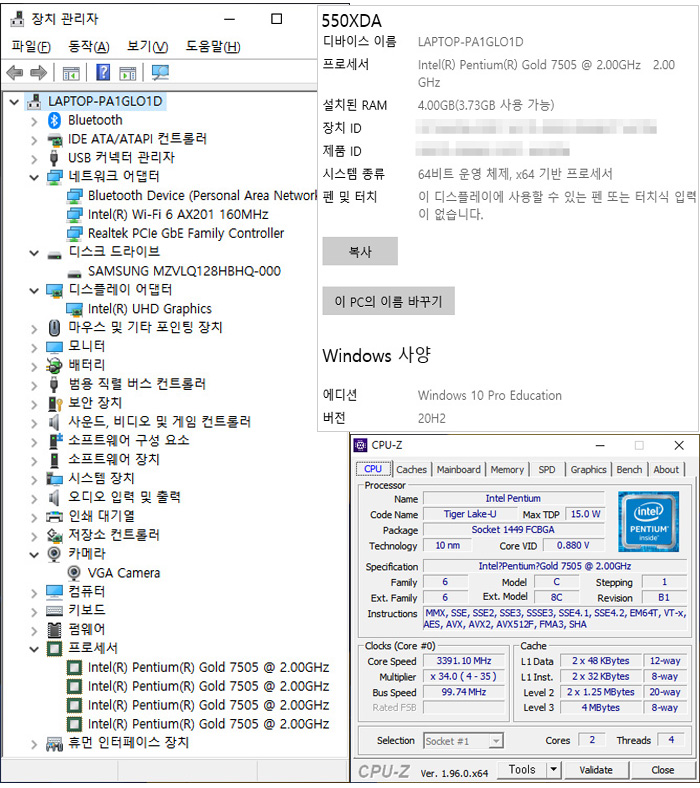The width and height of the screenshot is (700, 788).
Task: Open the 동작(A) menu
Action: (x=89, y=47)
